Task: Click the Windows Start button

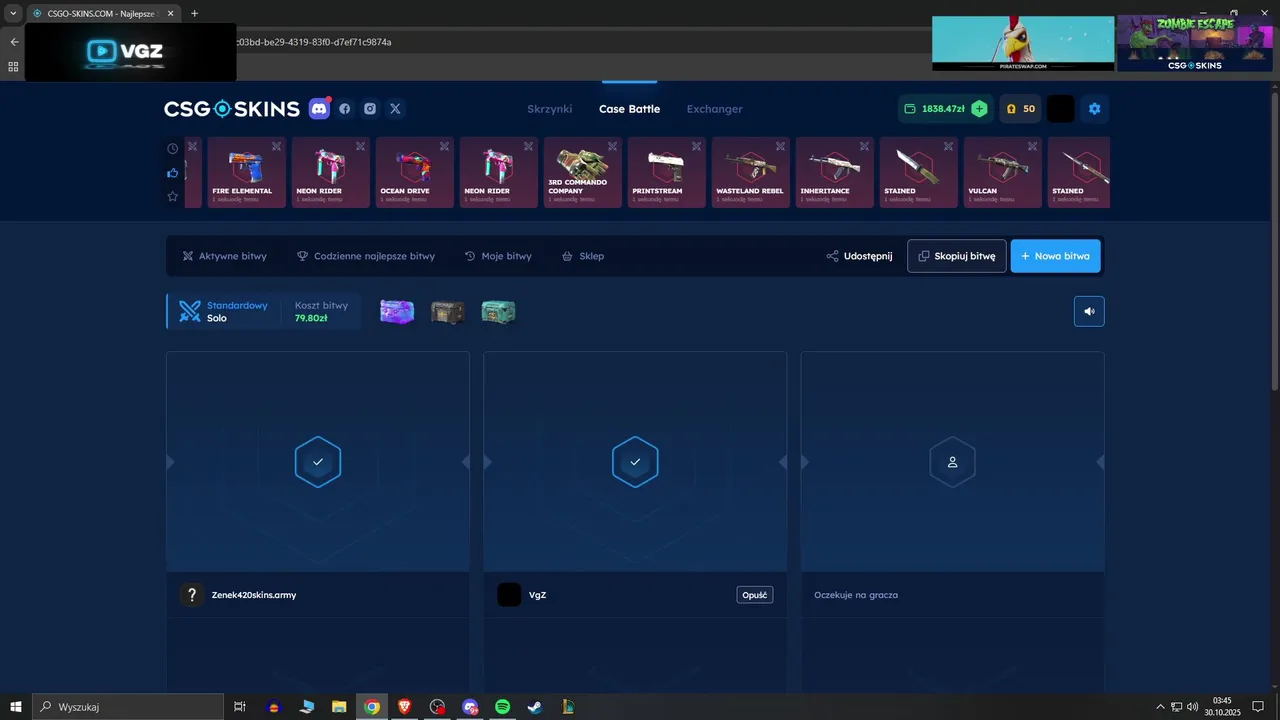Action: tap(16, 707)
